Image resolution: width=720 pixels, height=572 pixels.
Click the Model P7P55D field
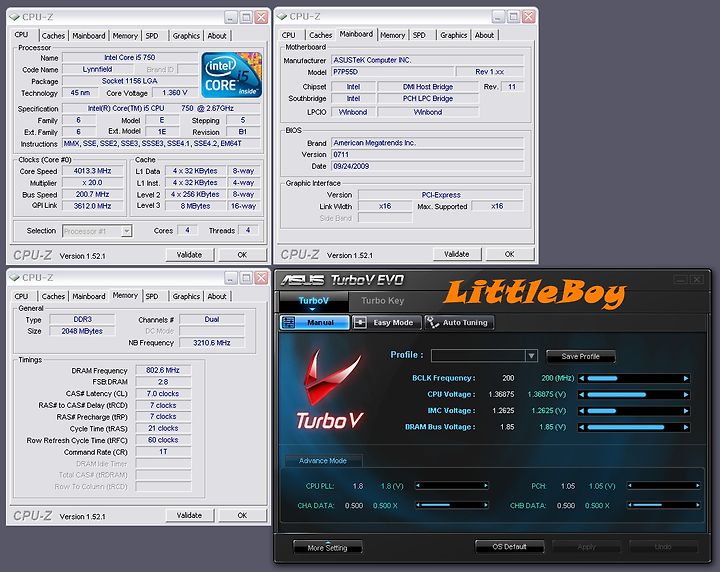(393, 72)
